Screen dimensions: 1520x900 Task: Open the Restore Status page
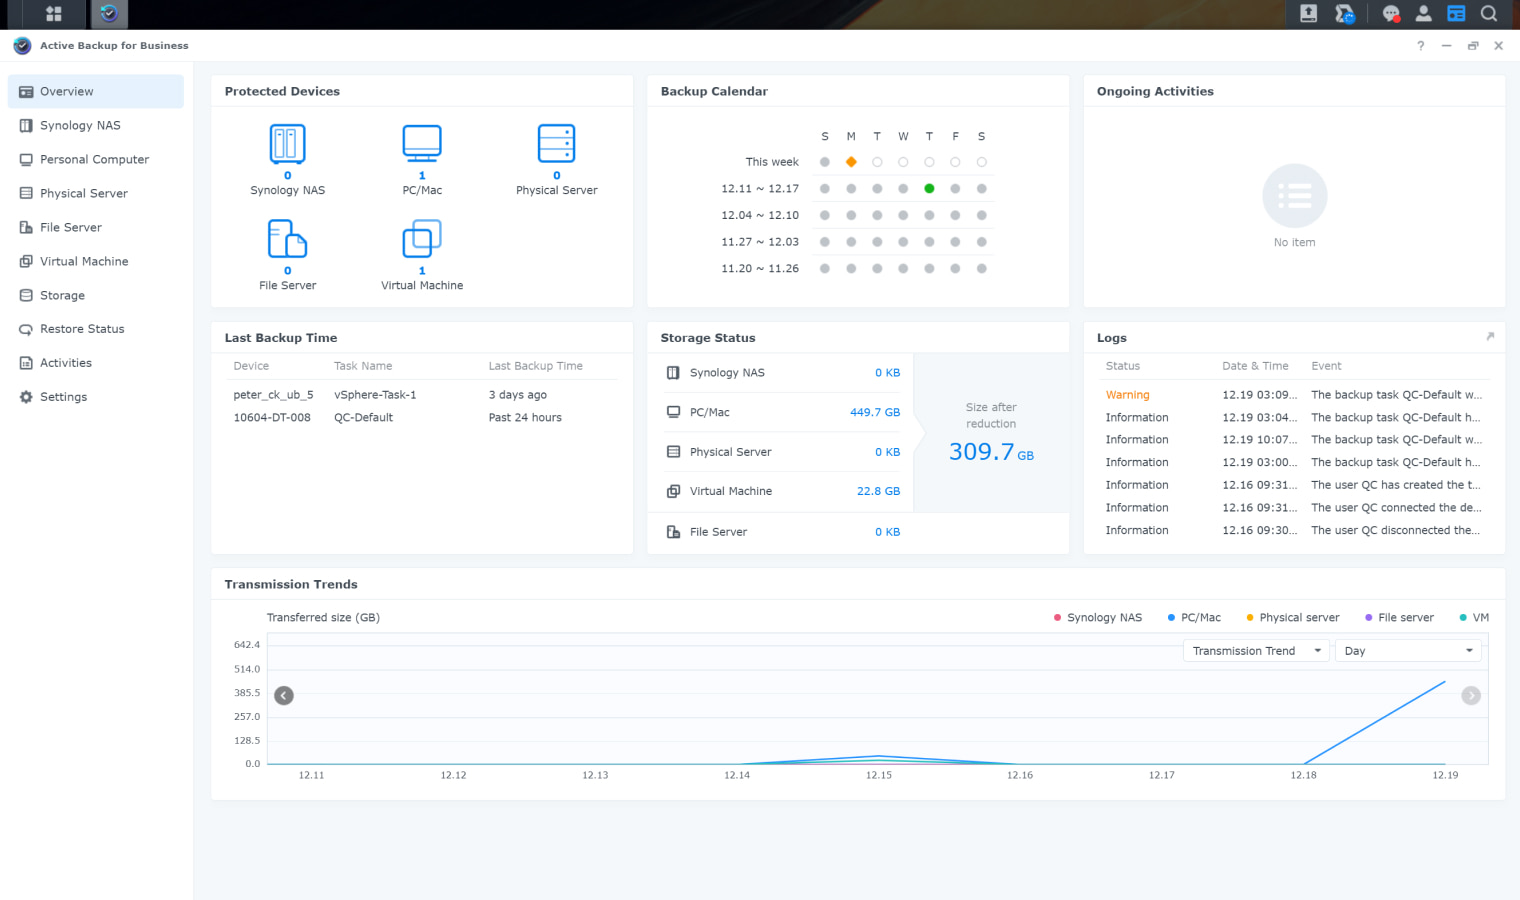[84, 329]
